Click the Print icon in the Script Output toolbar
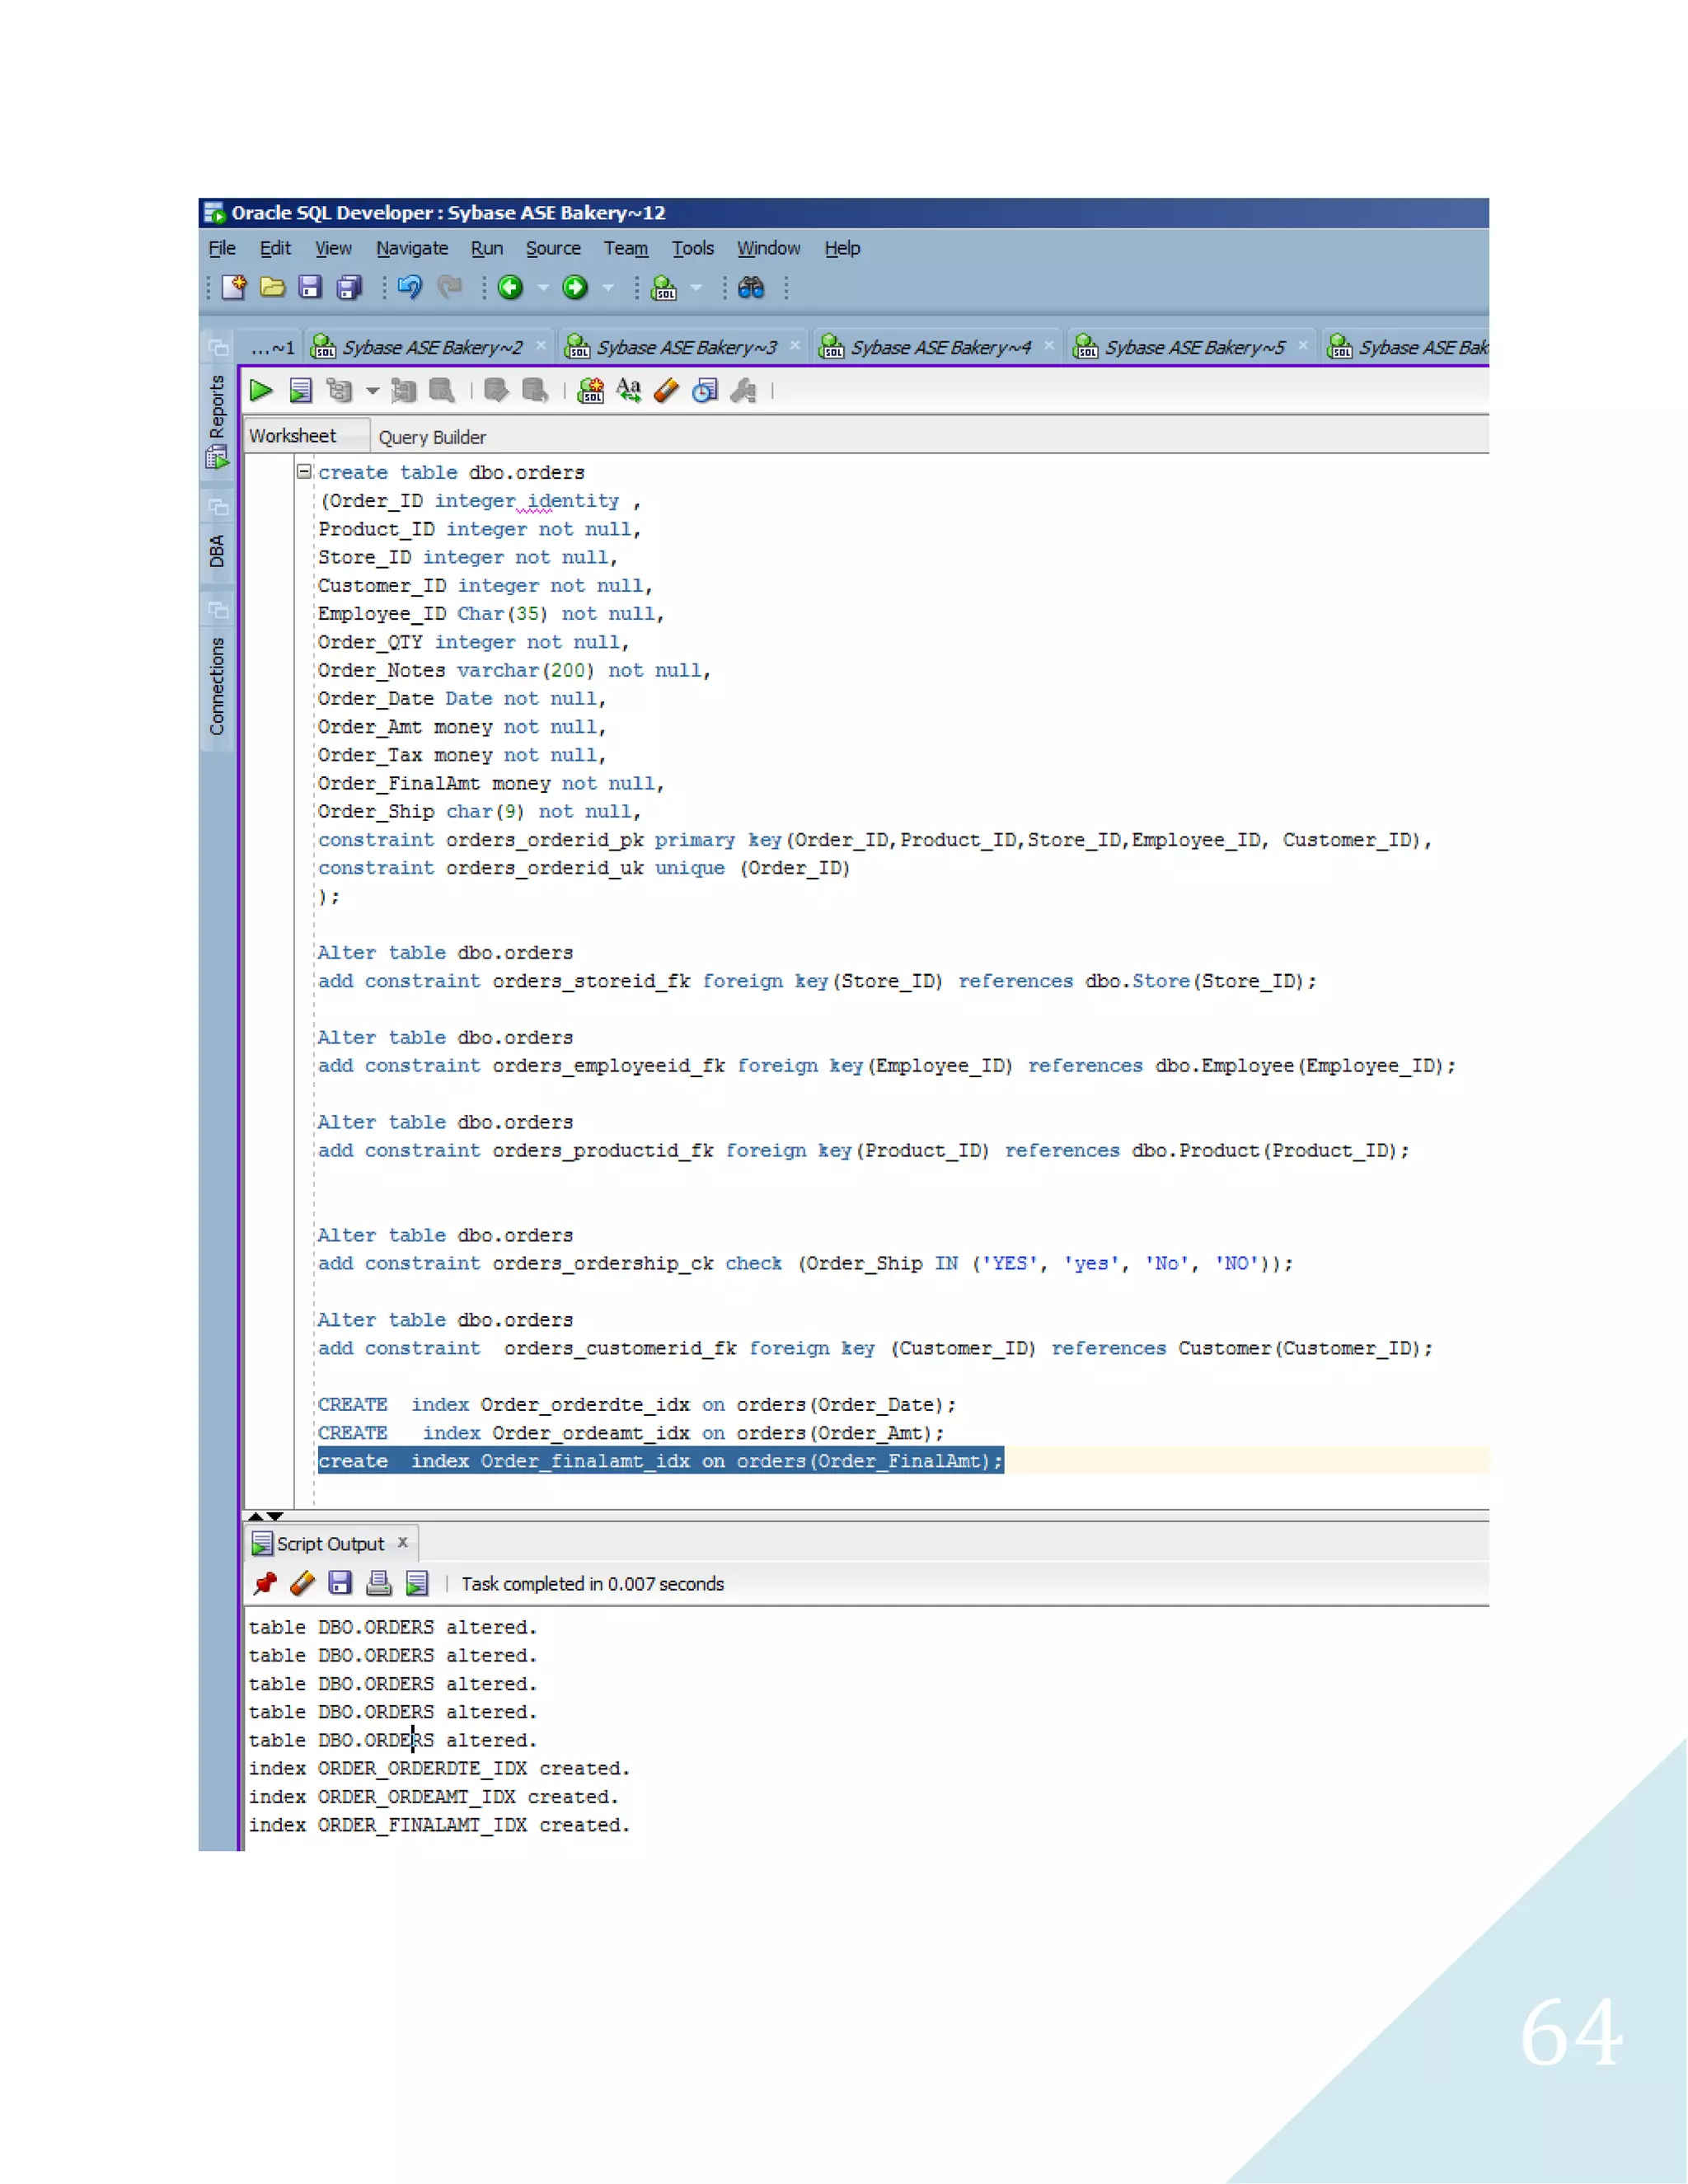Viewport: 1688px width, 2184px height. (x=379, y=1583)
